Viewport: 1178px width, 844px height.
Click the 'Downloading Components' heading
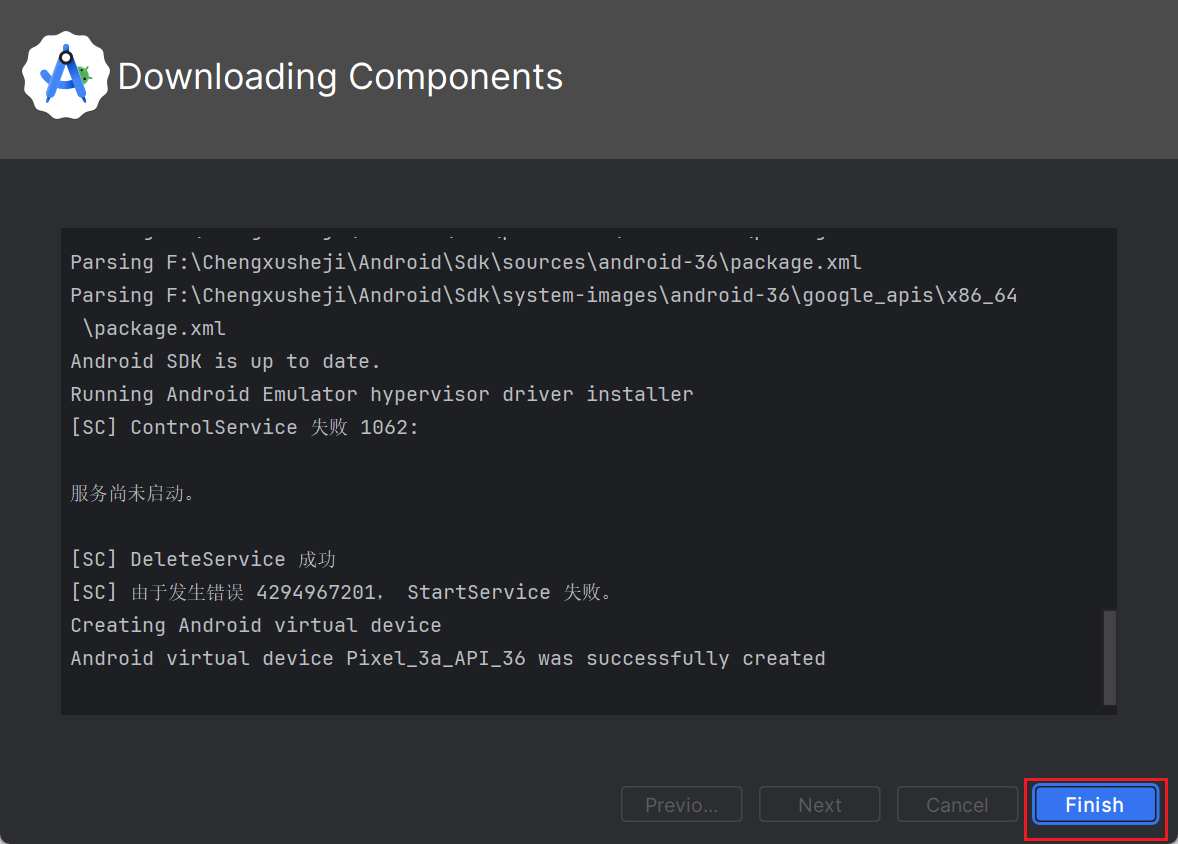tap(340, 77)
